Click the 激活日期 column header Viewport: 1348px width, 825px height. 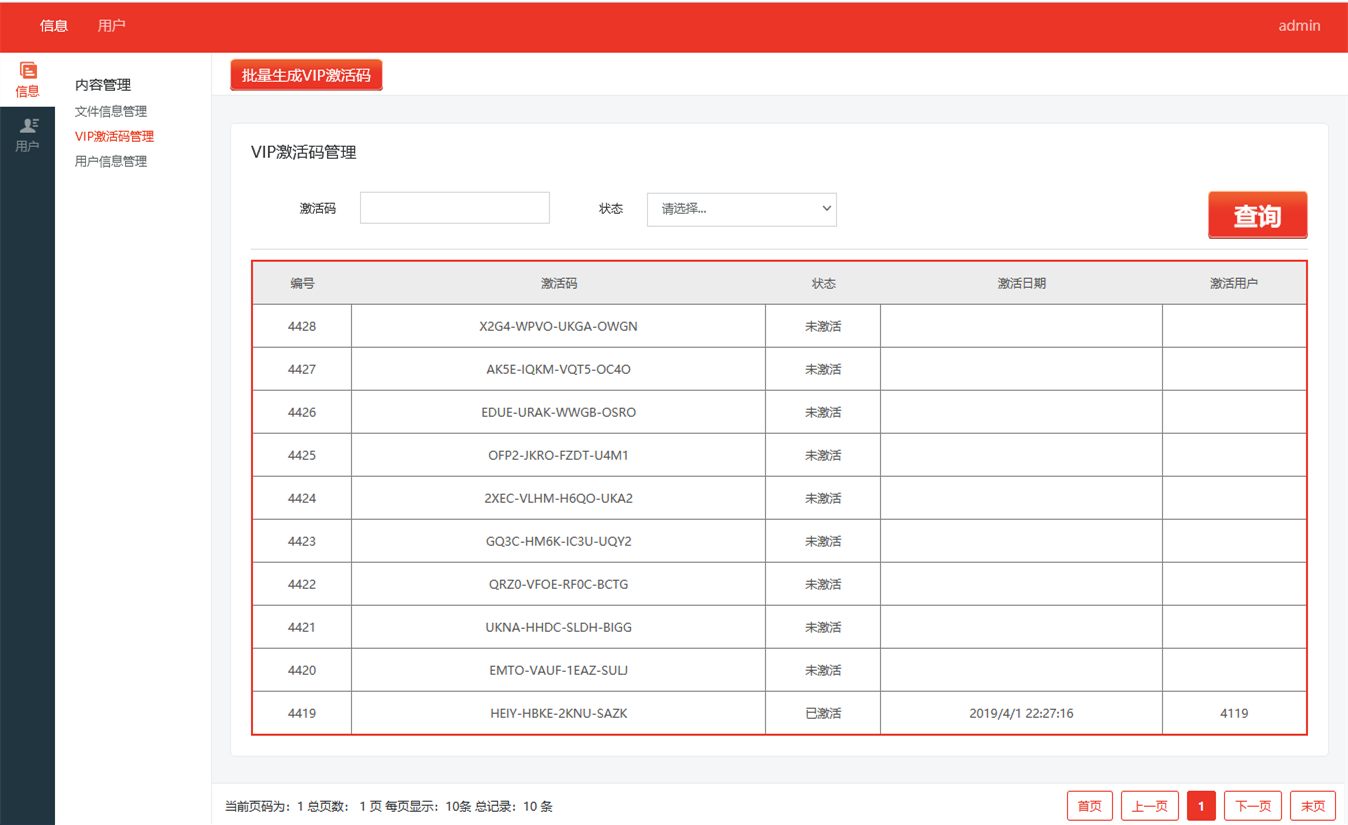pyautogui.click(x=1021, y=283)
